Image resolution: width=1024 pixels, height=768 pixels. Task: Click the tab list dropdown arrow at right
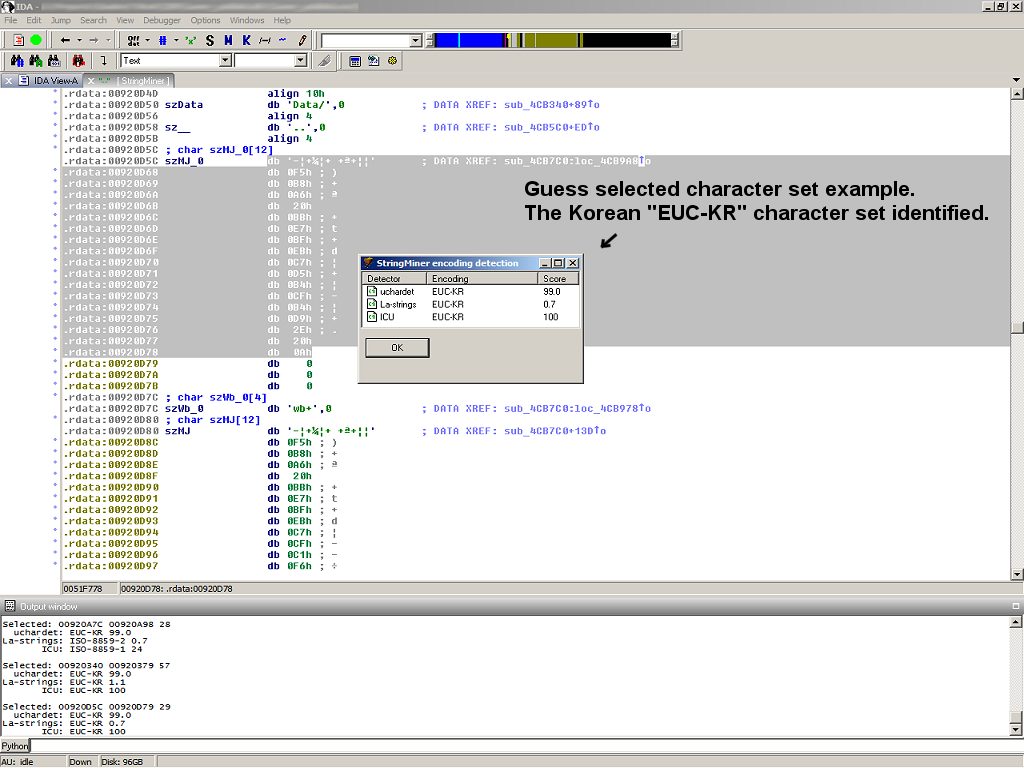point(1016,80)
